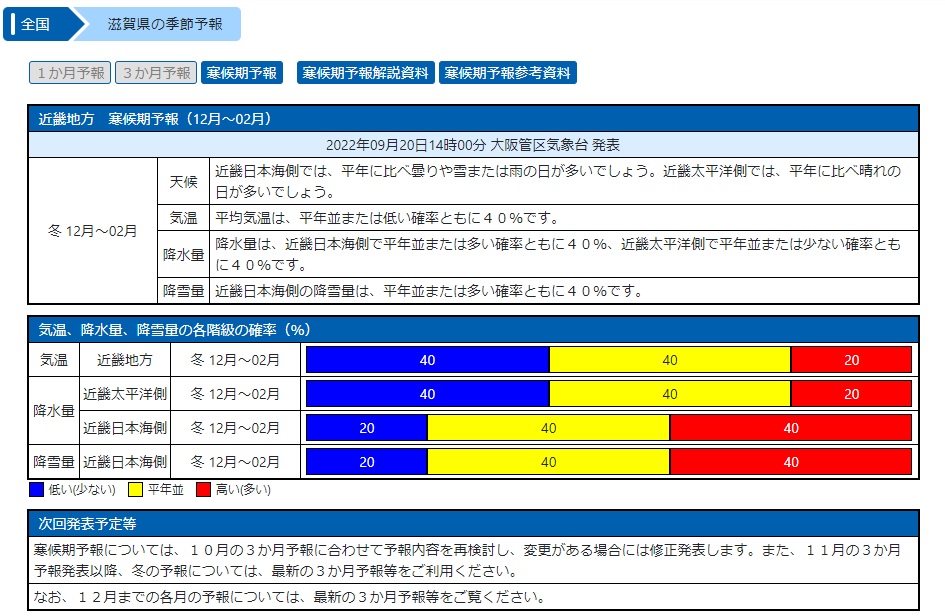The image size is (945, 616).
Task: Click red 40 segment in 降水量 近畿日本海側 row
Action: coord(791,428)
